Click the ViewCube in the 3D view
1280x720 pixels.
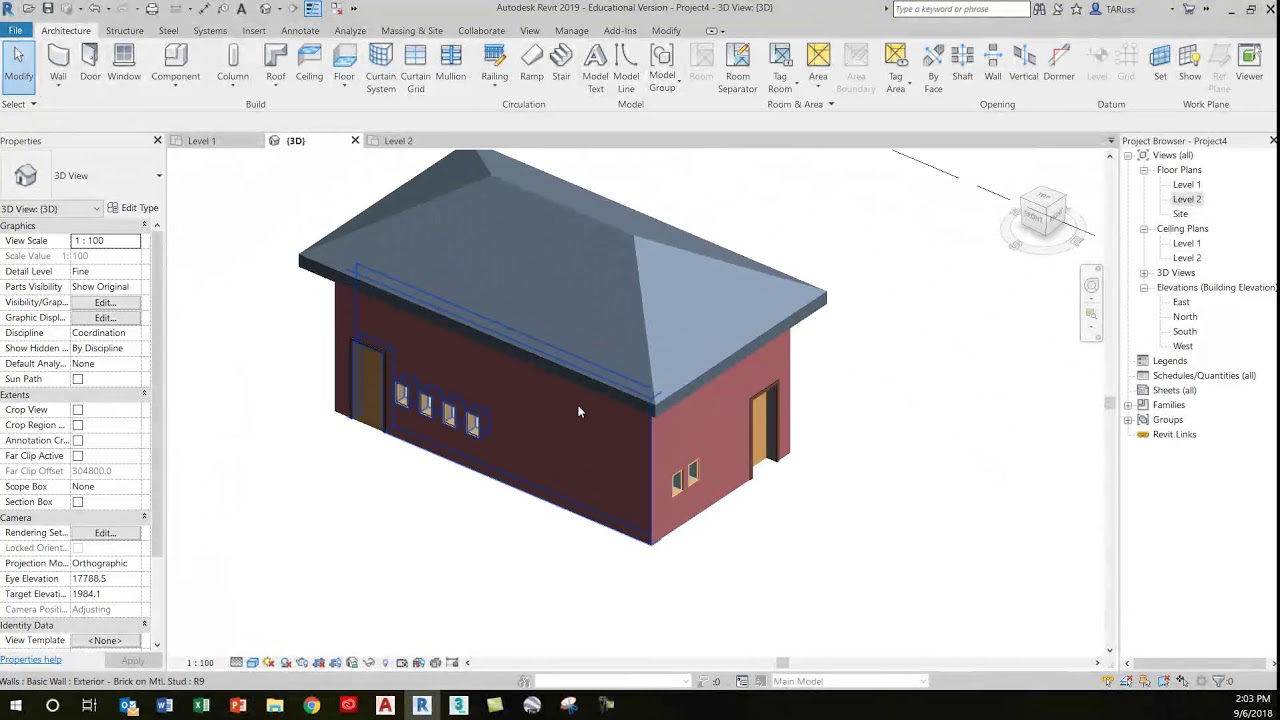1043,214
